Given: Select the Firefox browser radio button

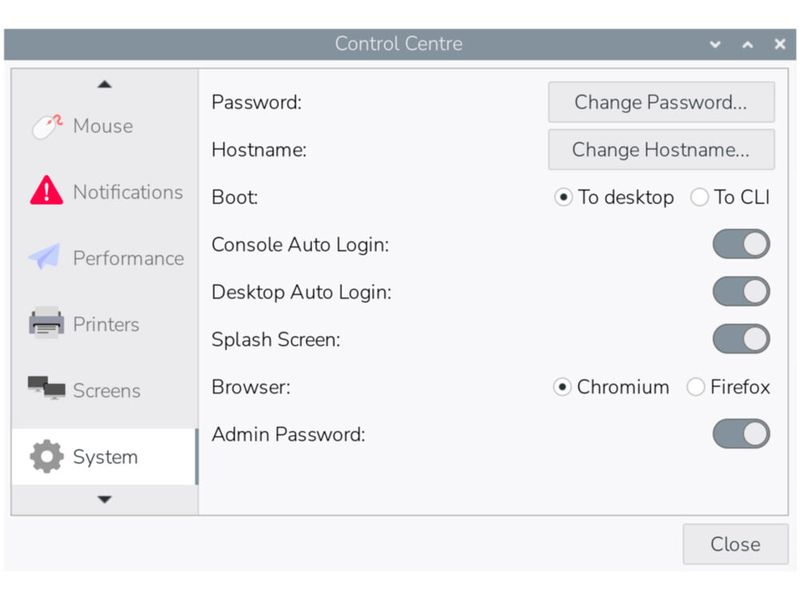Looking at the screenshot, I should click(x=696, y=387).
